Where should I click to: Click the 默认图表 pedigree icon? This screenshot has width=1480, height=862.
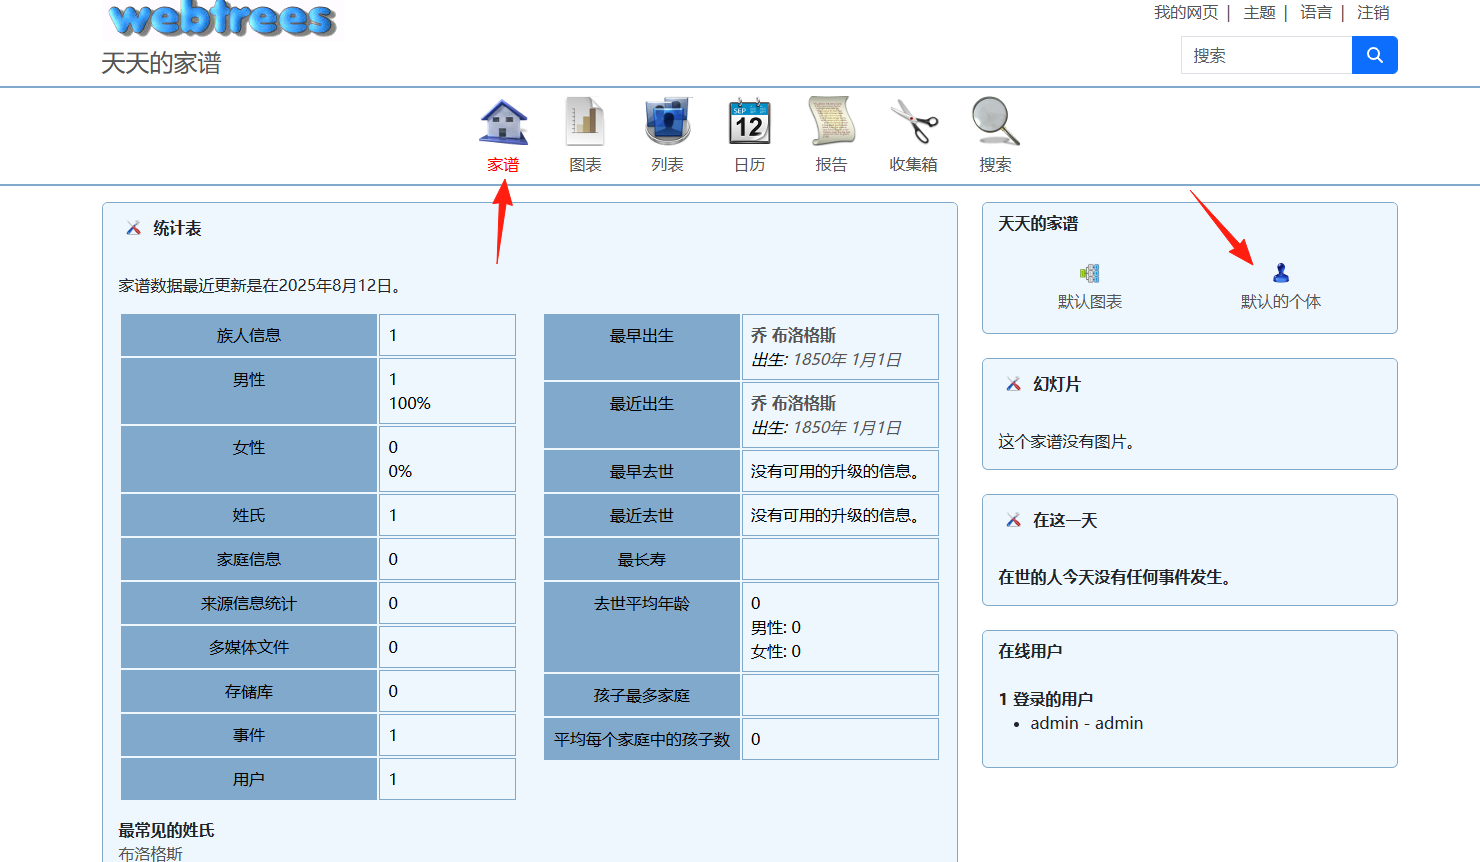[x=1090, y=273]
